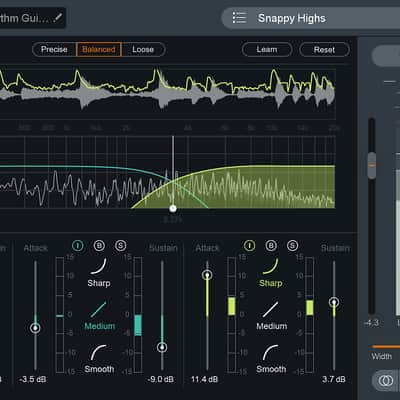
Task: Select the Balanced mode
Action: pyautogui.click(x=99, y=49)
